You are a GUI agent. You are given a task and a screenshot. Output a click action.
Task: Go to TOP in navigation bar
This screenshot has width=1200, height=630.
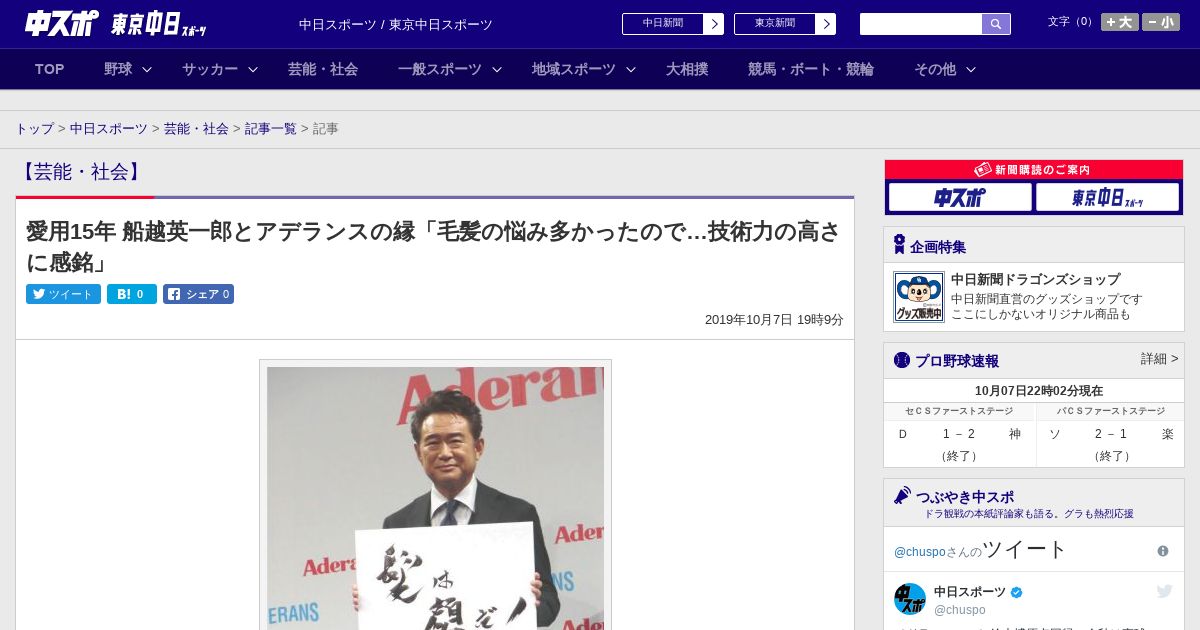pos(49,69)
